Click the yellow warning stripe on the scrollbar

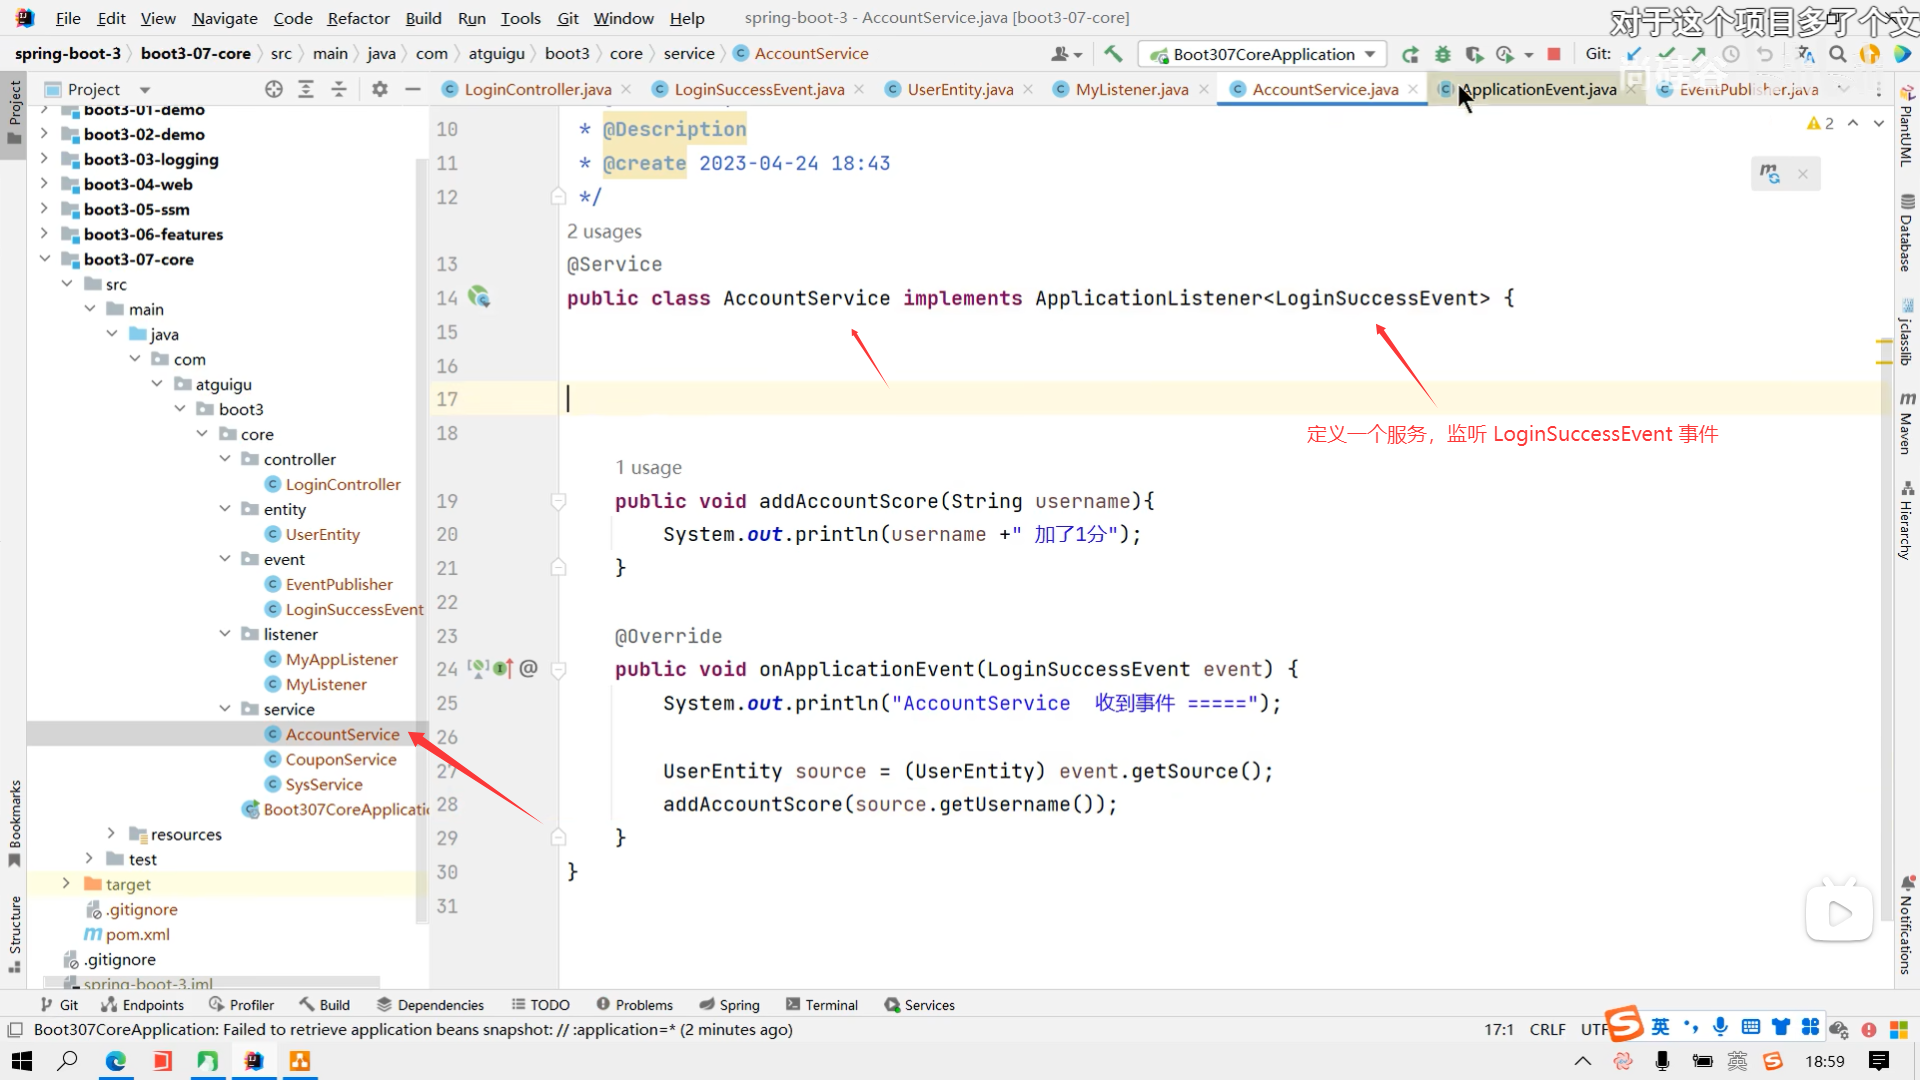1883,342
